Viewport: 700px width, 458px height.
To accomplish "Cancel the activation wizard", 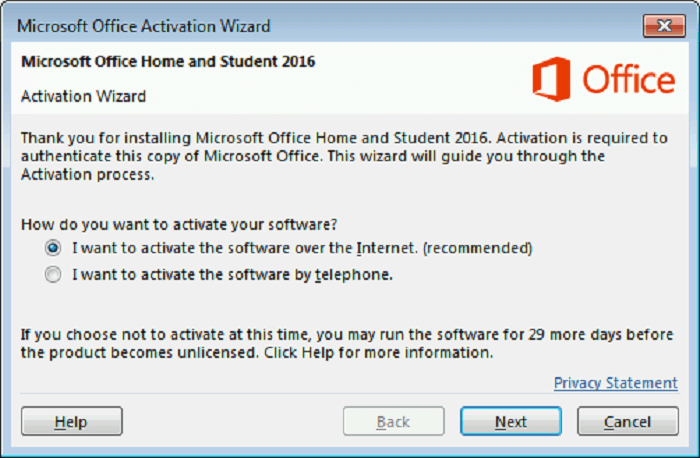I will pos(628,421).
